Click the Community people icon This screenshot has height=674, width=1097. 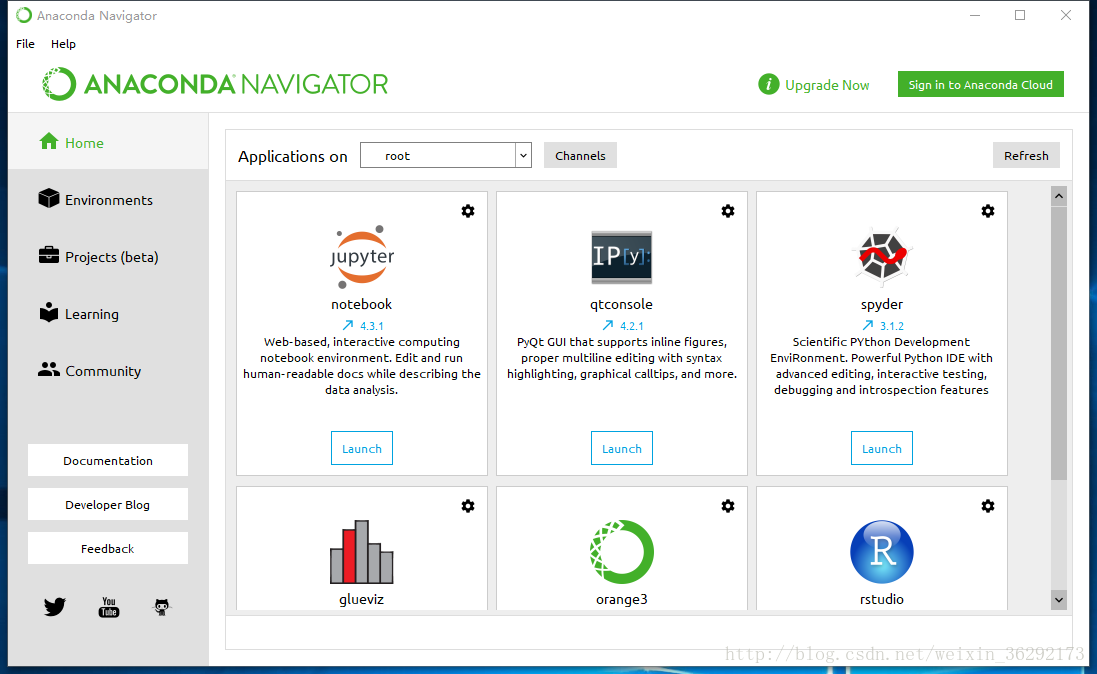pyautogui.click(x=49, y=370)
